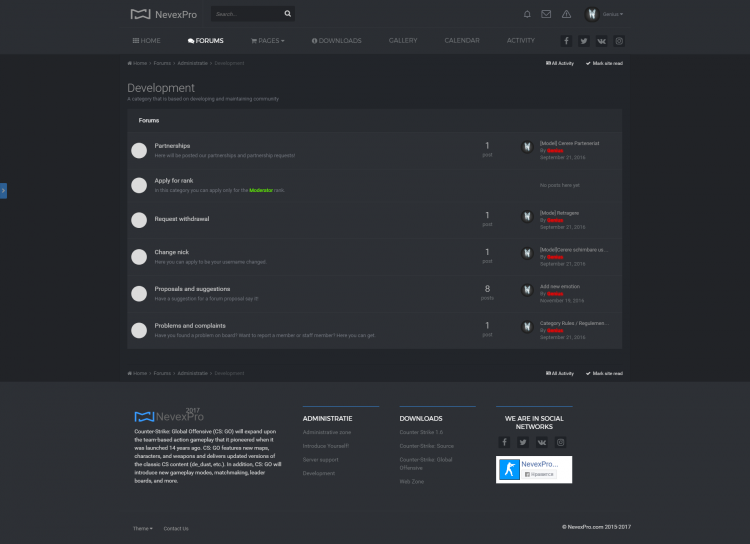Open the notifications bell icon
This screenshot has width=750, height=544.
[527, 14]
